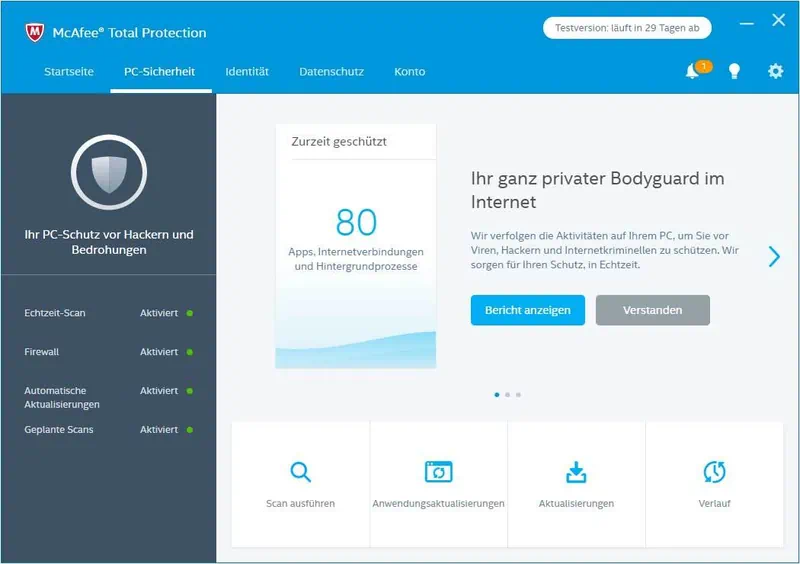Go to the Startseite tab
The height and width of the screenshot is (564, 800).
(69, 72)
